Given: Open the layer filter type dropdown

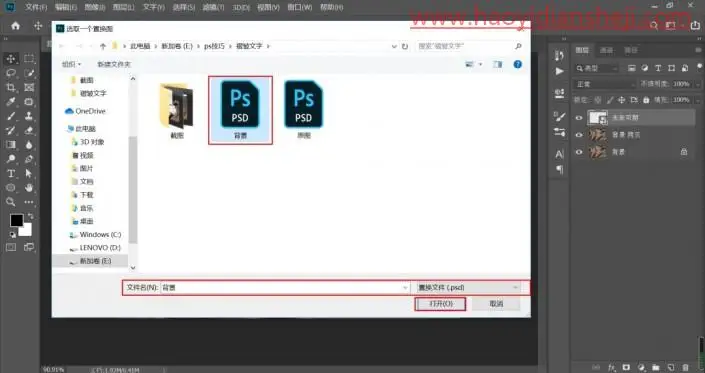Looking at the screenshot, I should 597,68.
